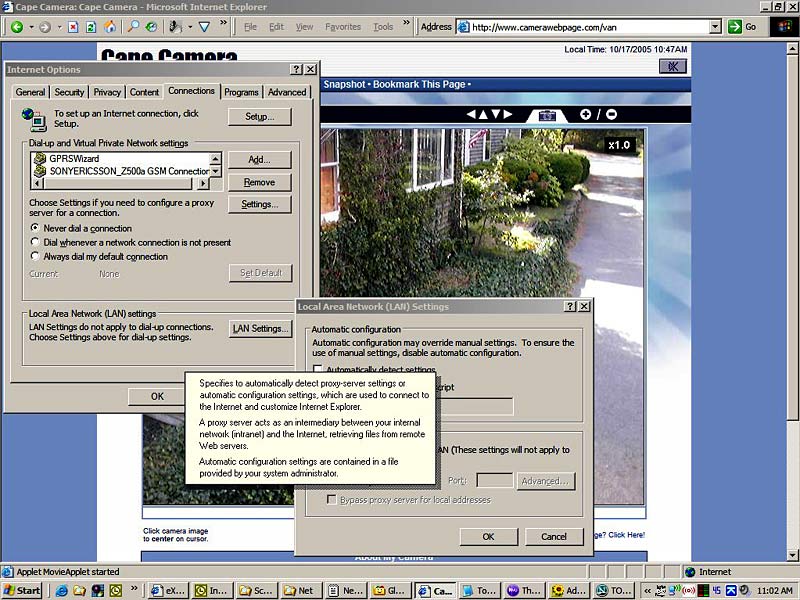Select 'Never dial a connection' option
This screenshot has height=600, width=800.
[36, 228]
